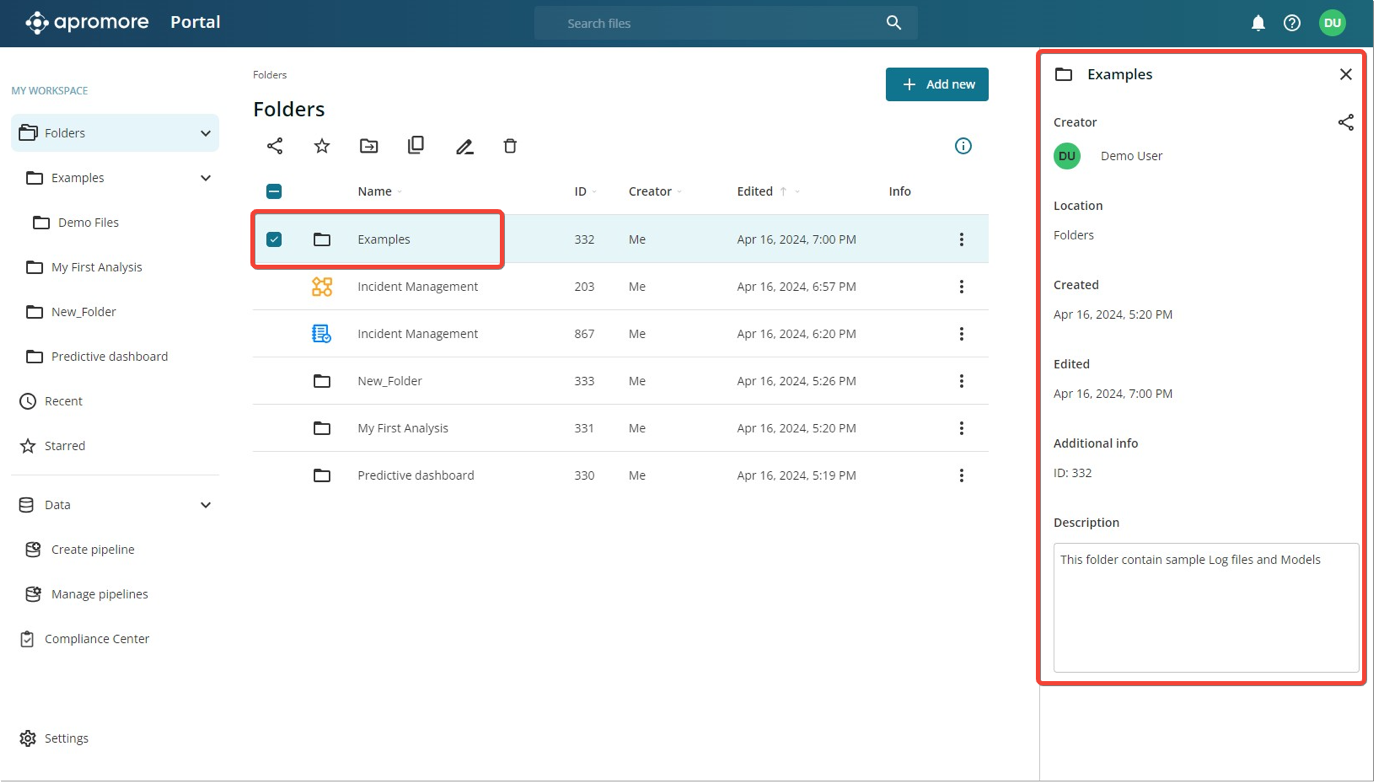This screenshot has width=1379, height=784.
Task: Collapse the Folders section in the sidebar
Action: 205,133
